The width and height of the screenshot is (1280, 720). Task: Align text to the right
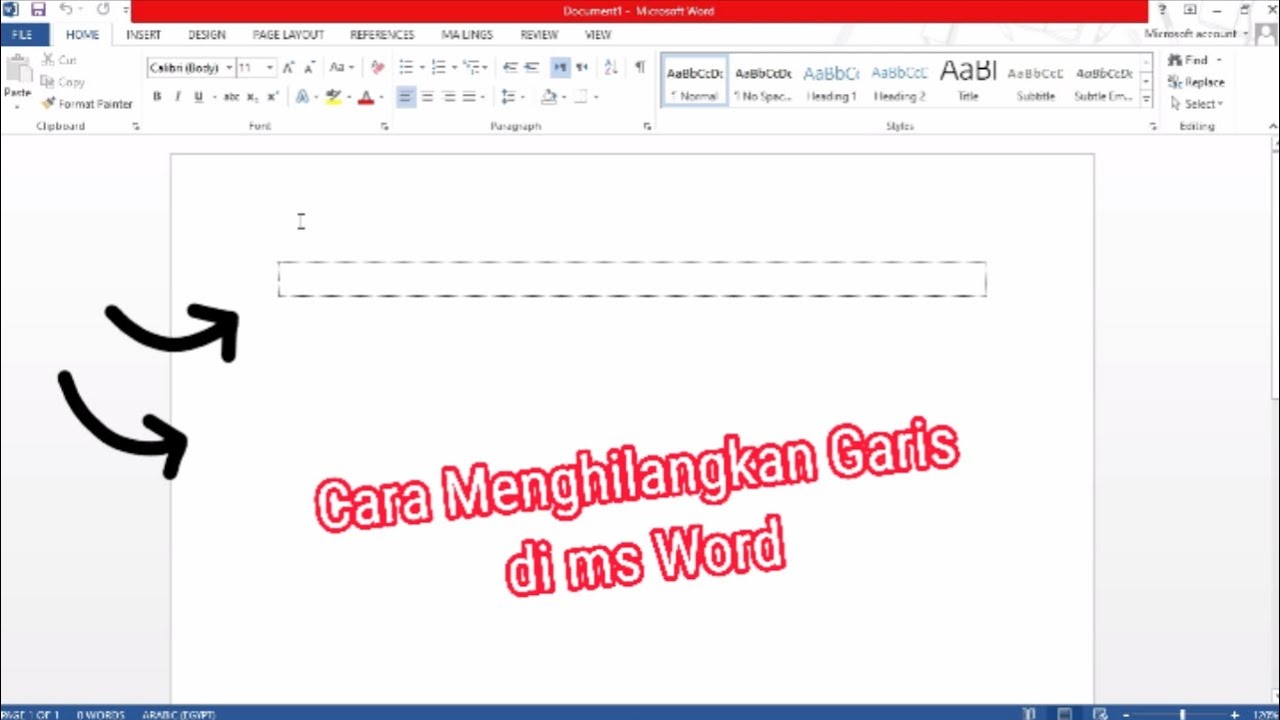click(x=449, y=97)
